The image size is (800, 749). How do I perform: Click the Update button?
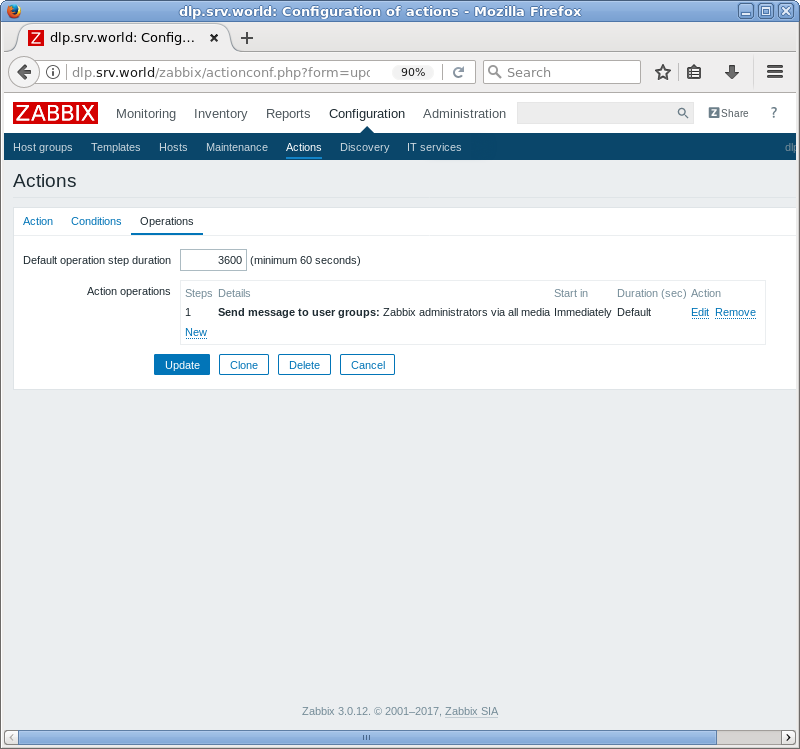pos(182,365)
